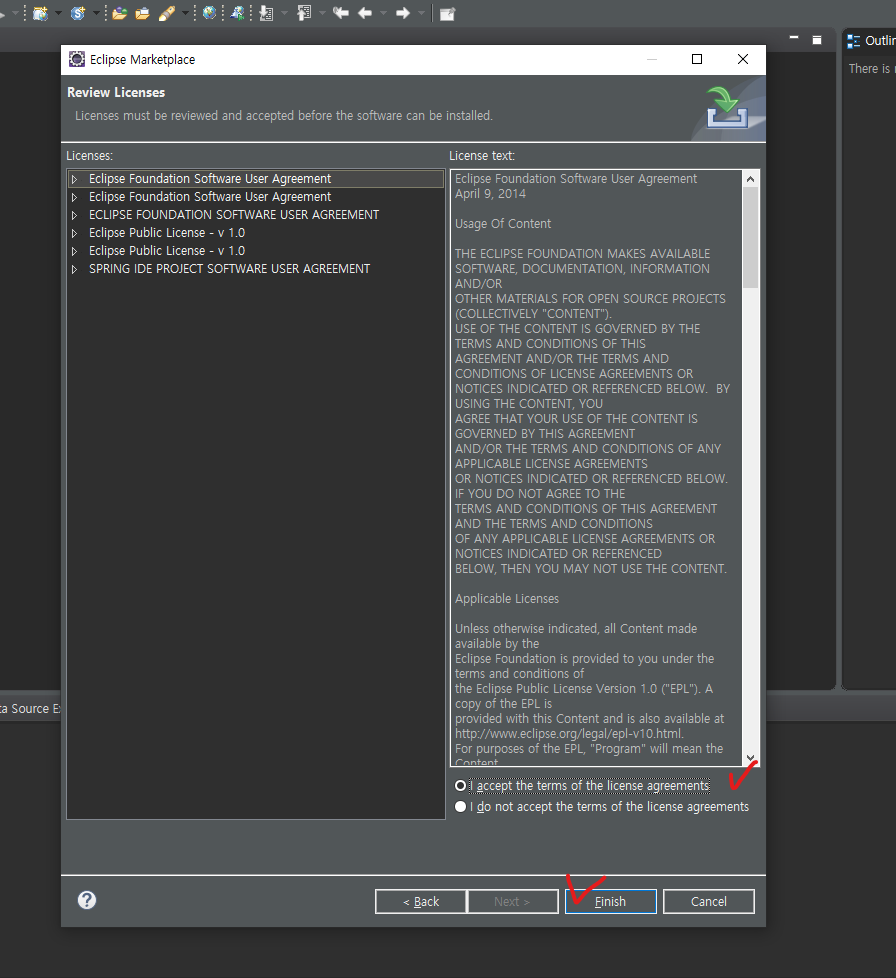Screen dimensions: 896x978
Task: Click the Back button in the dialog
Action: [421, 901]
